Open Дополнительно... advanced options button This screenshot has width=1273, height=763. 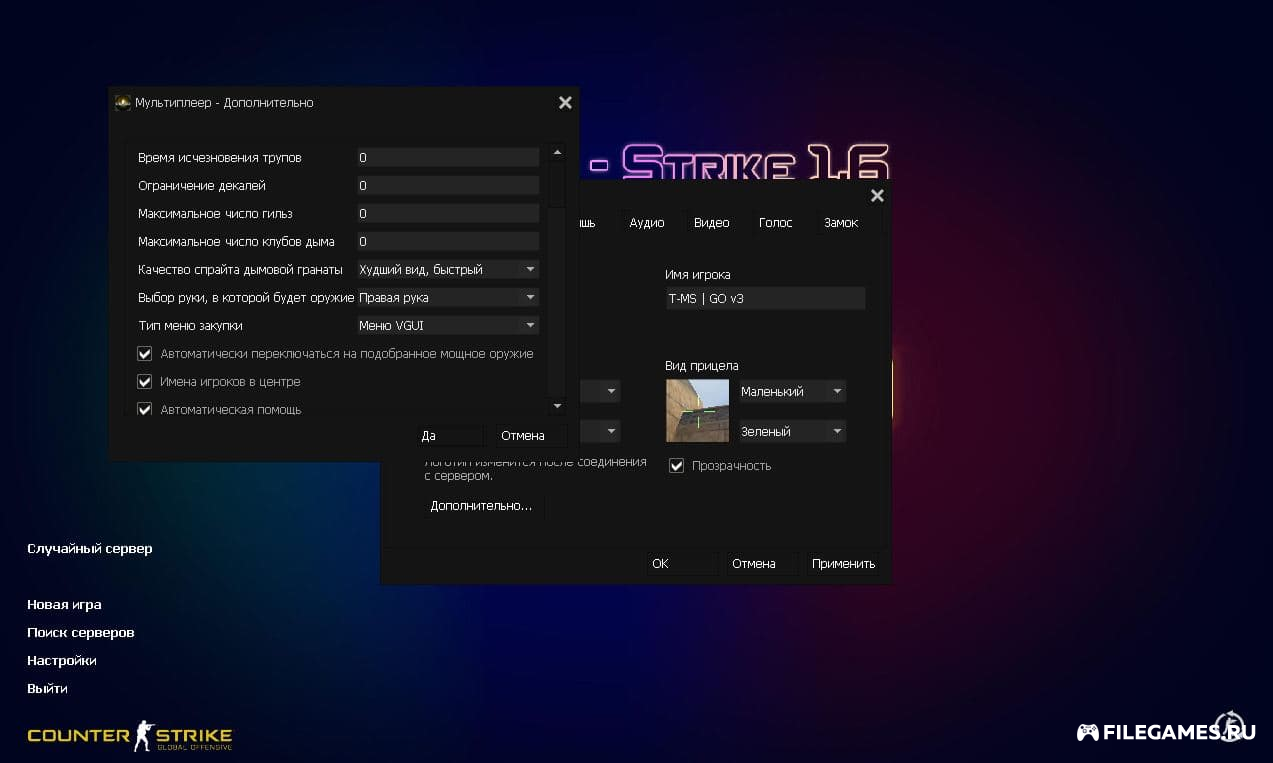coord(483,506)
